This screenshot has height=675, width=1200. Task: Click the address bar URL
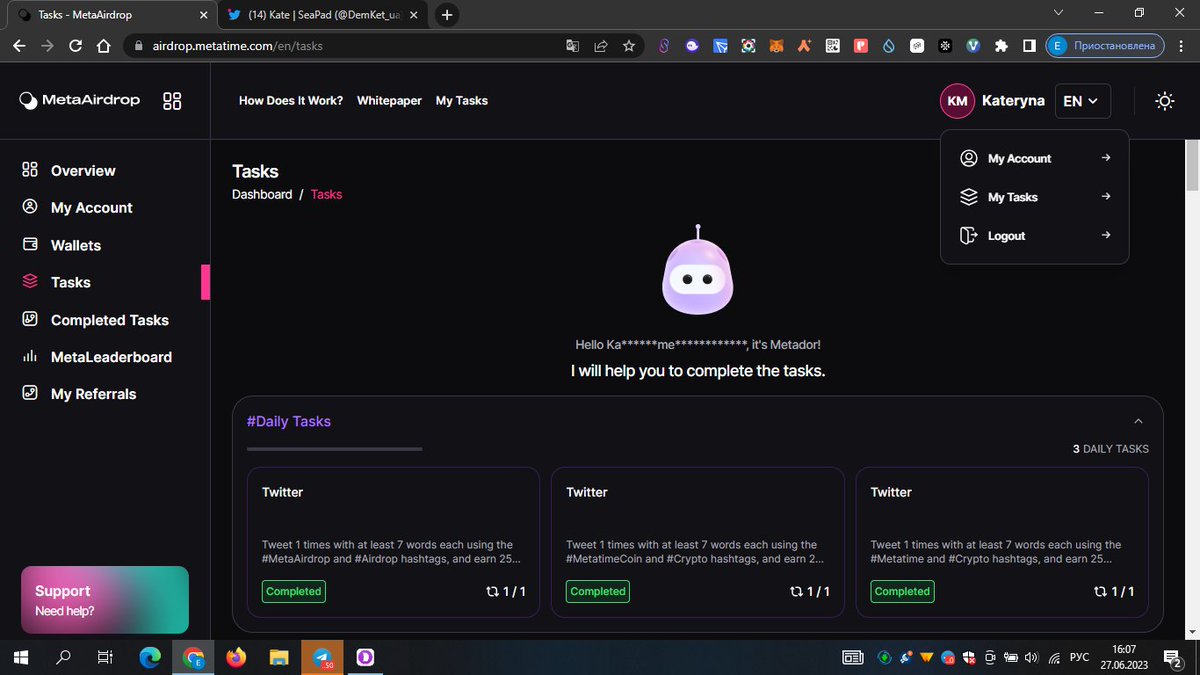pos(238,46)
